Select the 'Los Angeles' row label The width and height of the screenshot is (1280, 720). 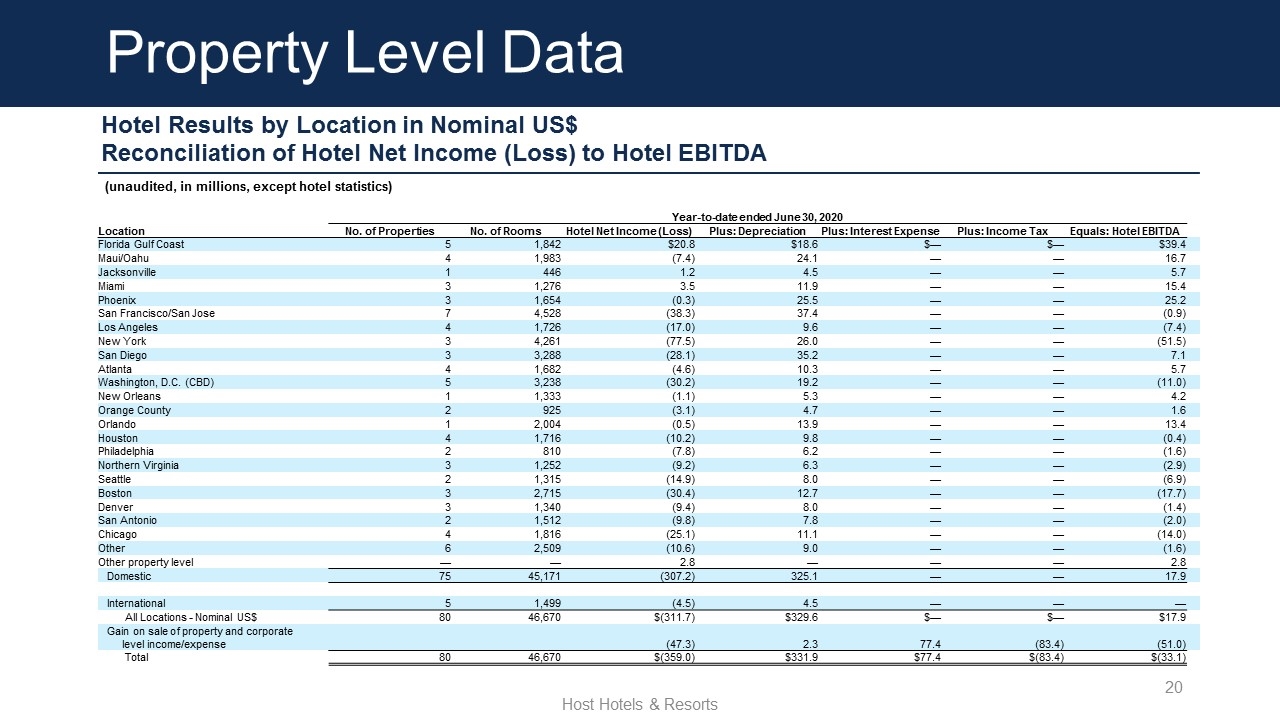point(128,327)
